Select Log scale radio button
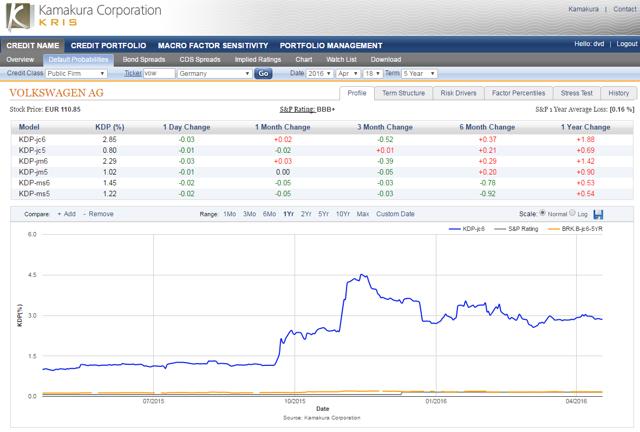Image resolution: width=640 pixels, height=432 pixels. pyautogui.click(x=572, y=213)
